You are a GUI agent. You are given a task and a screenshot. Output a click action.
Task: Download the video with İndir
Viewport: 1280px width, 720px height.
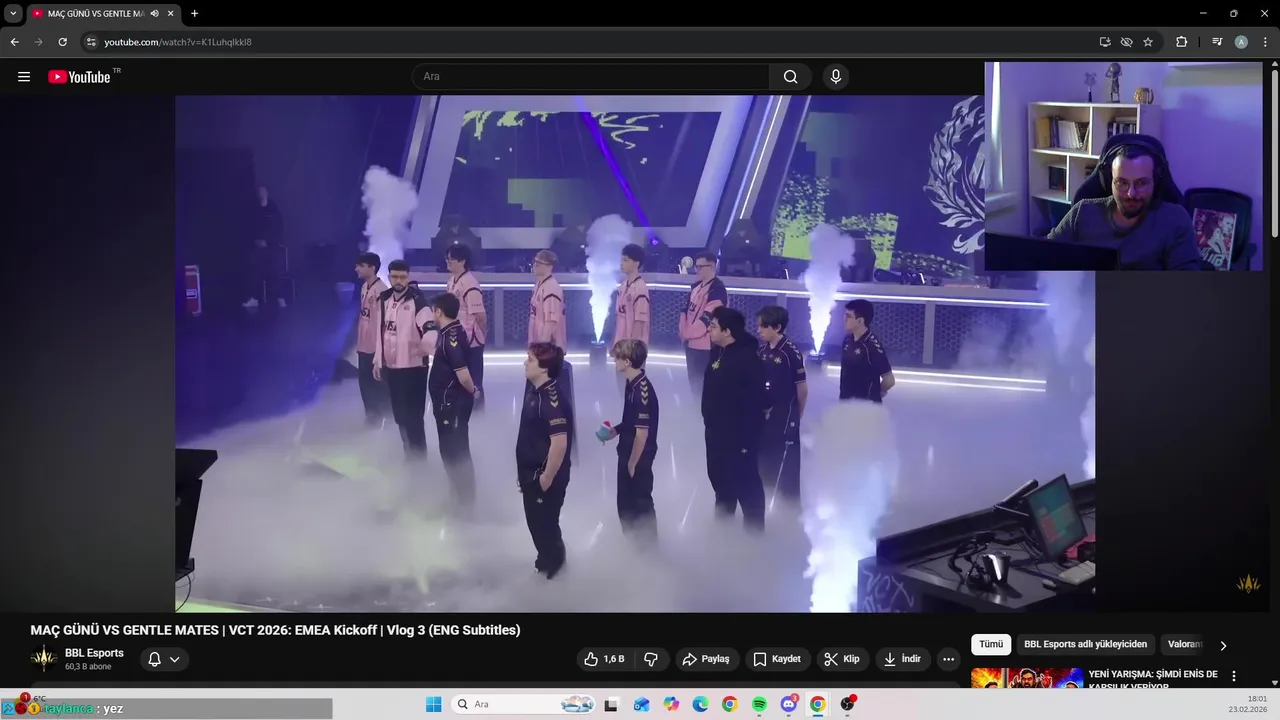902,659
